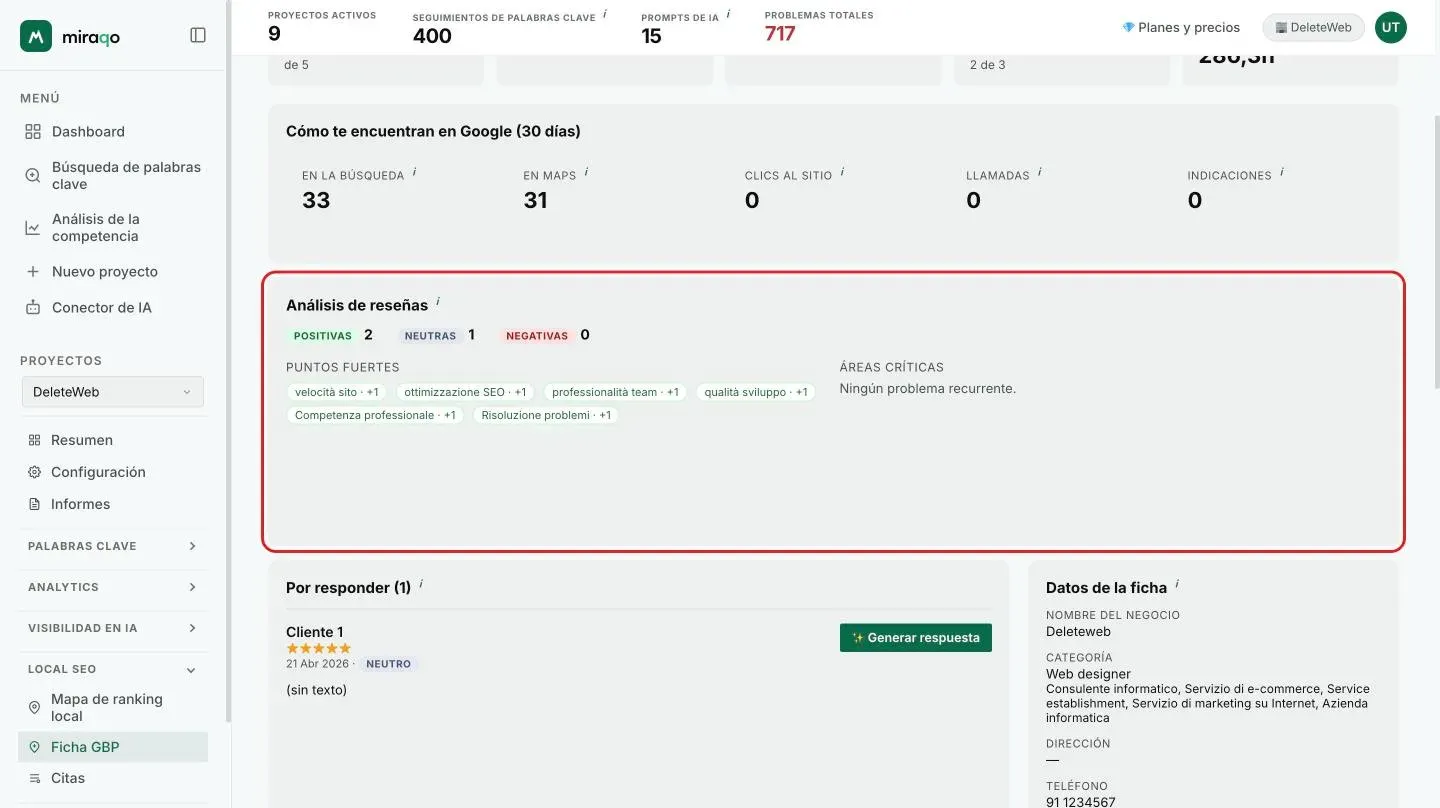The height and width of the screenshot is (808, 1440).
Task: Click the Neutras review badge
Action: [x=430, y=336]
